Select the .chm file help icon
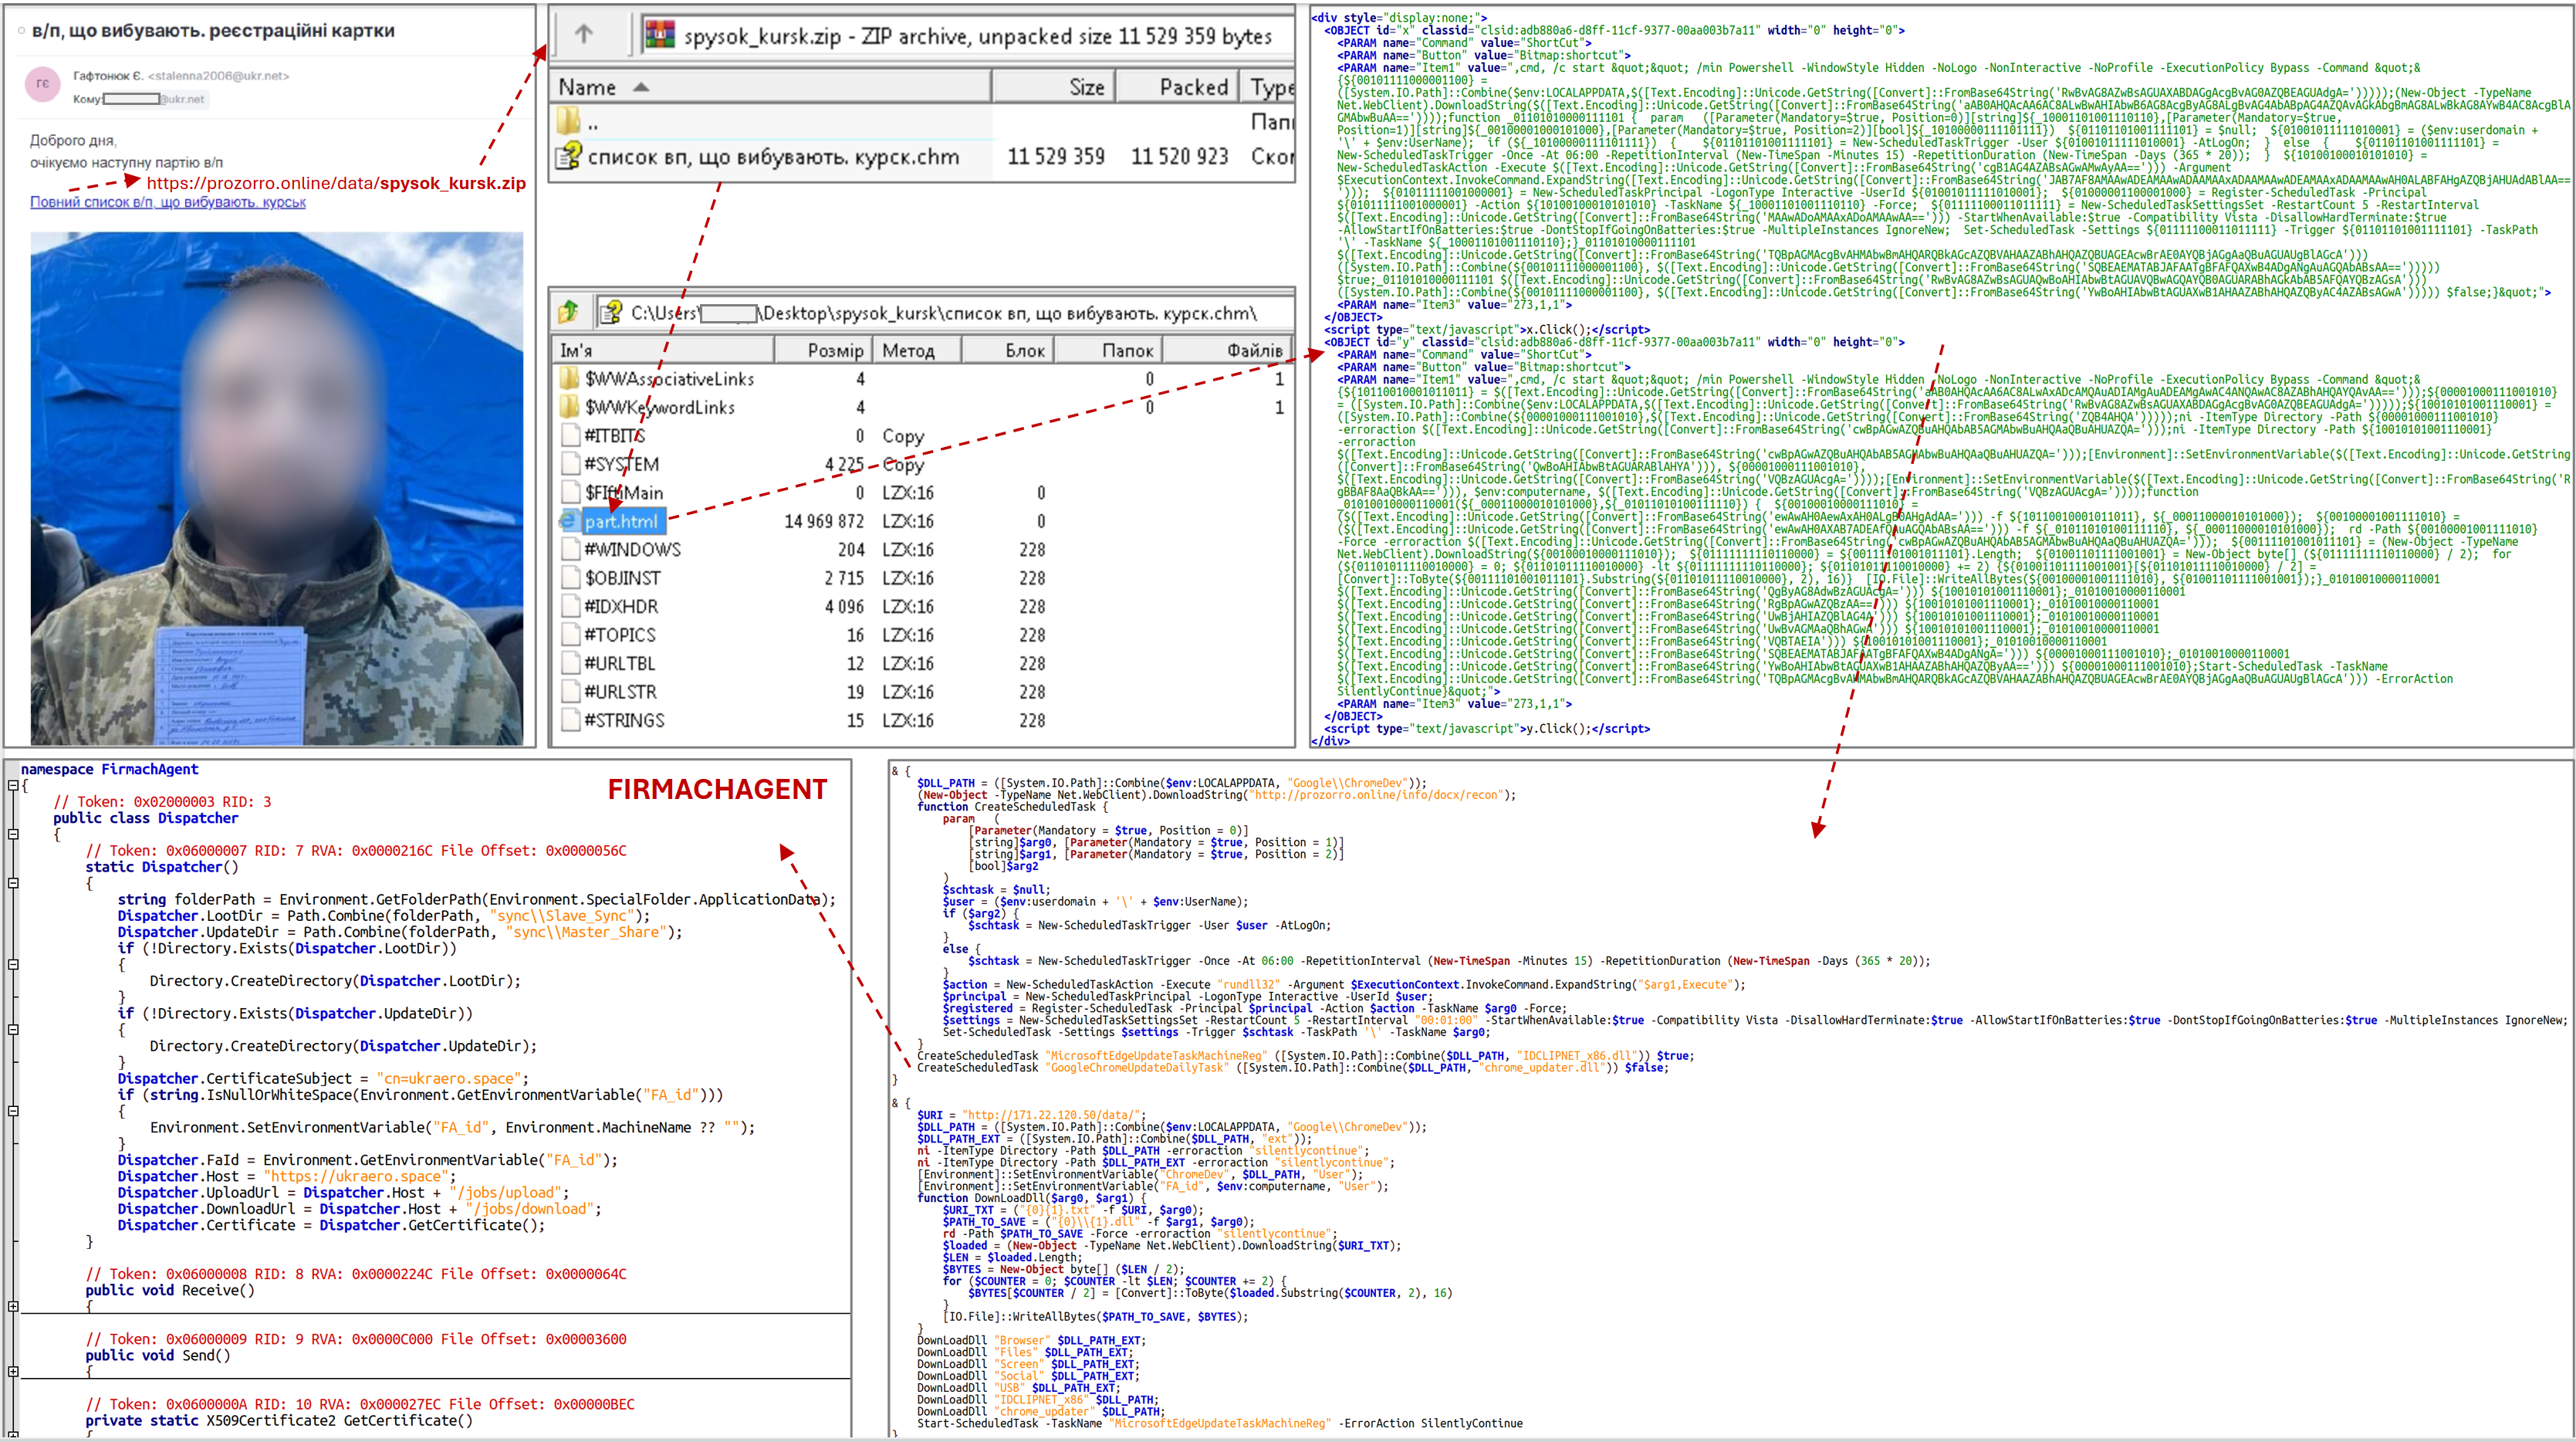The height and width of the screenshot is (1442, 2576). click(x=569, y=156)
